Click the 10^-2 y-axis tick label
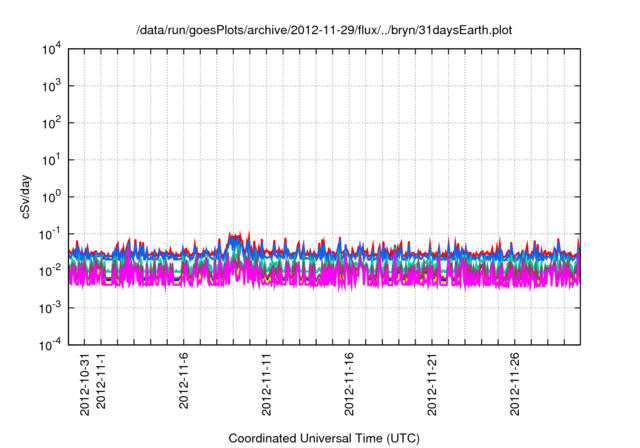The height and width of the screenshot is (448, 640). click(49, 270)
